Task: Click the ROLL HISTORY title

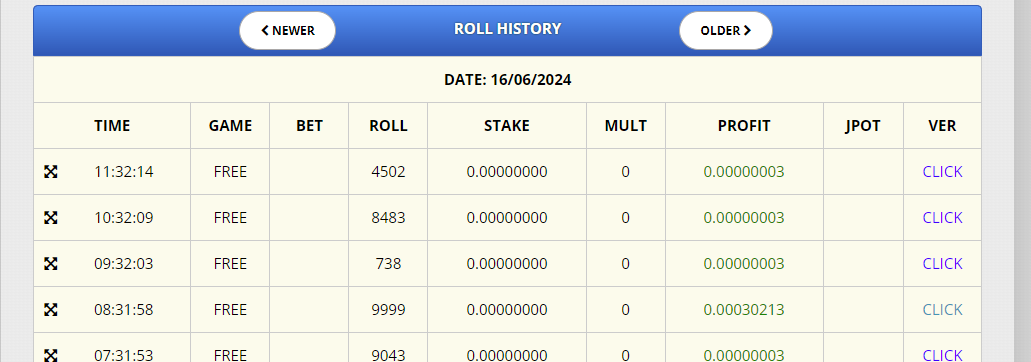Action: click(x=508, y=29)
